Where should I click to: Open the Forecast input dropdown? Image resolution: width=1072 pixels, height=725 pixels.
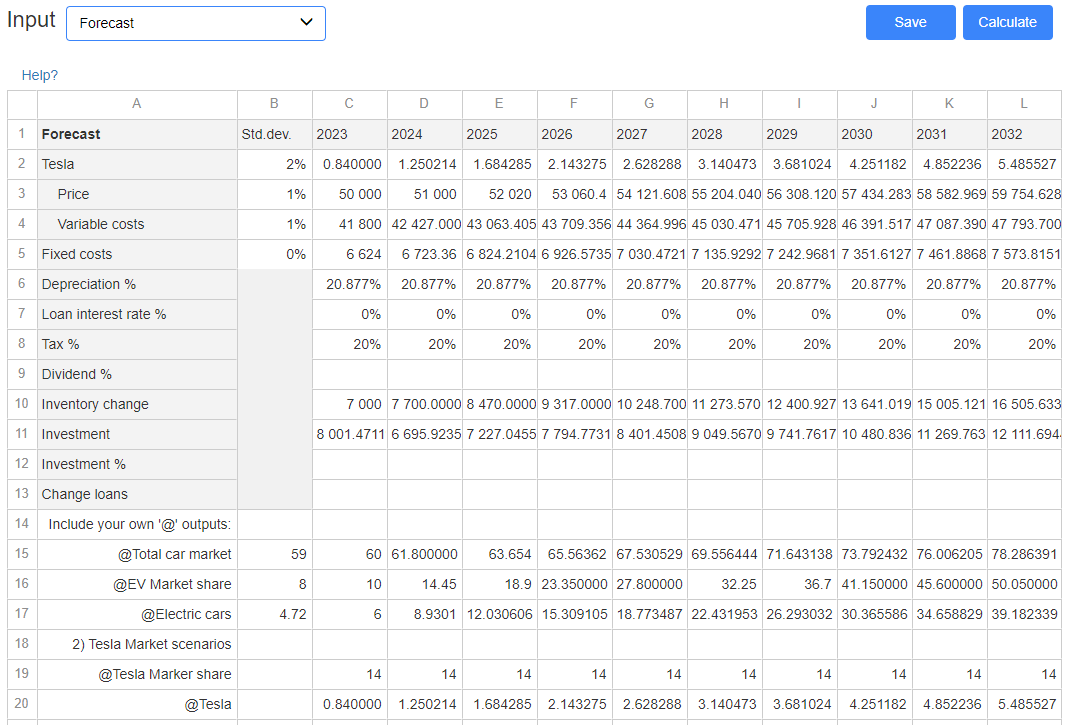[x=196, y=23]
